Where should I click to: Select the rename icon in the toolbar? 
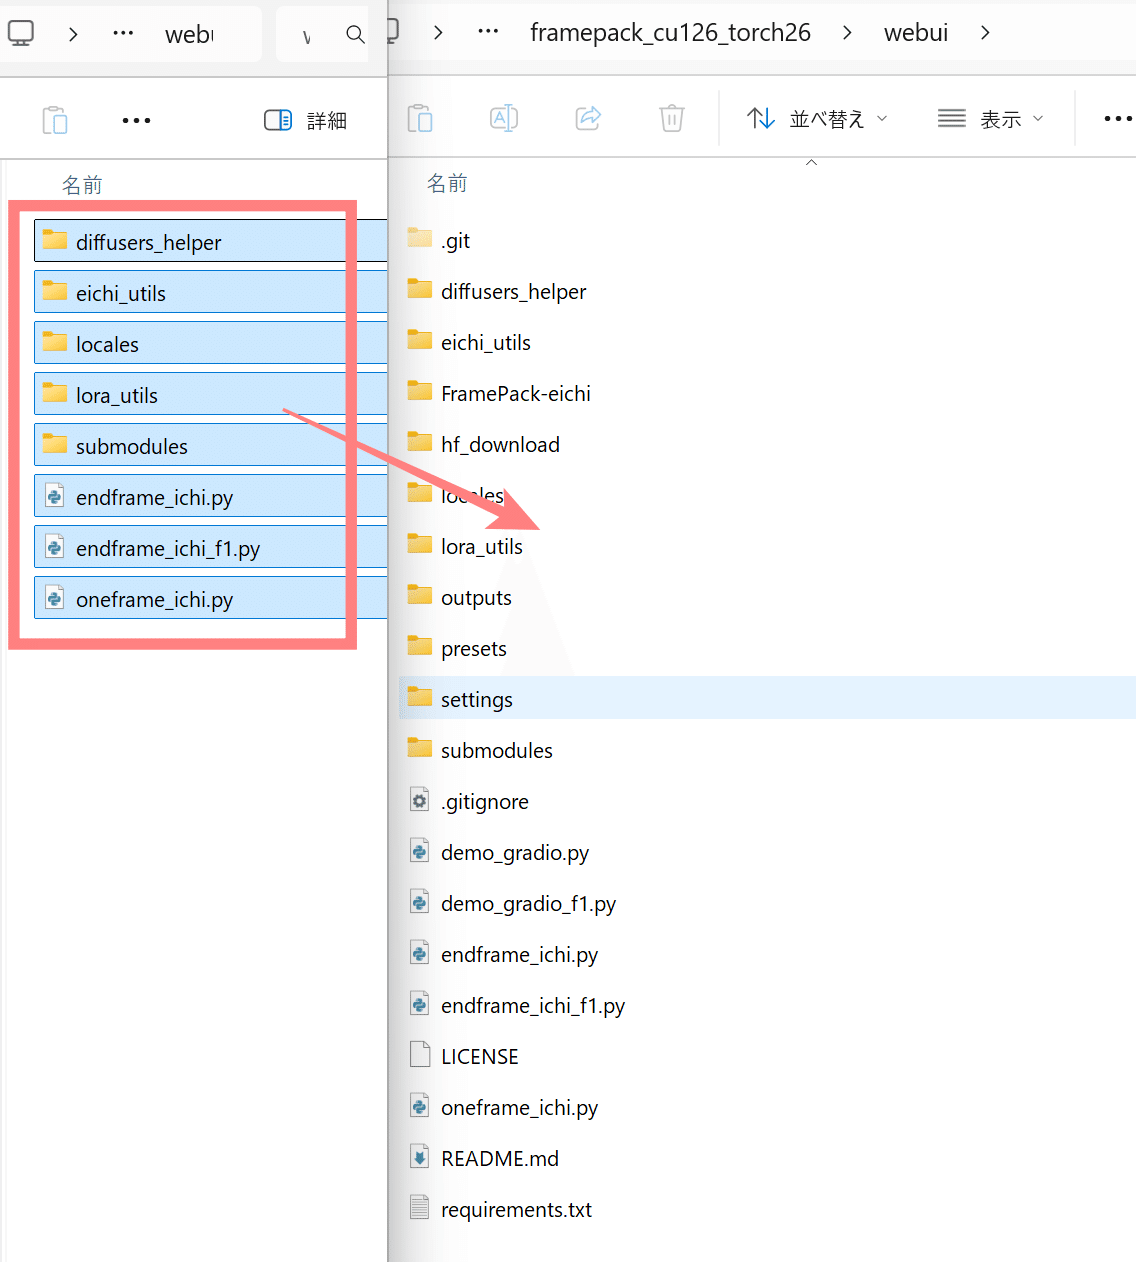[x=504, y=118]
